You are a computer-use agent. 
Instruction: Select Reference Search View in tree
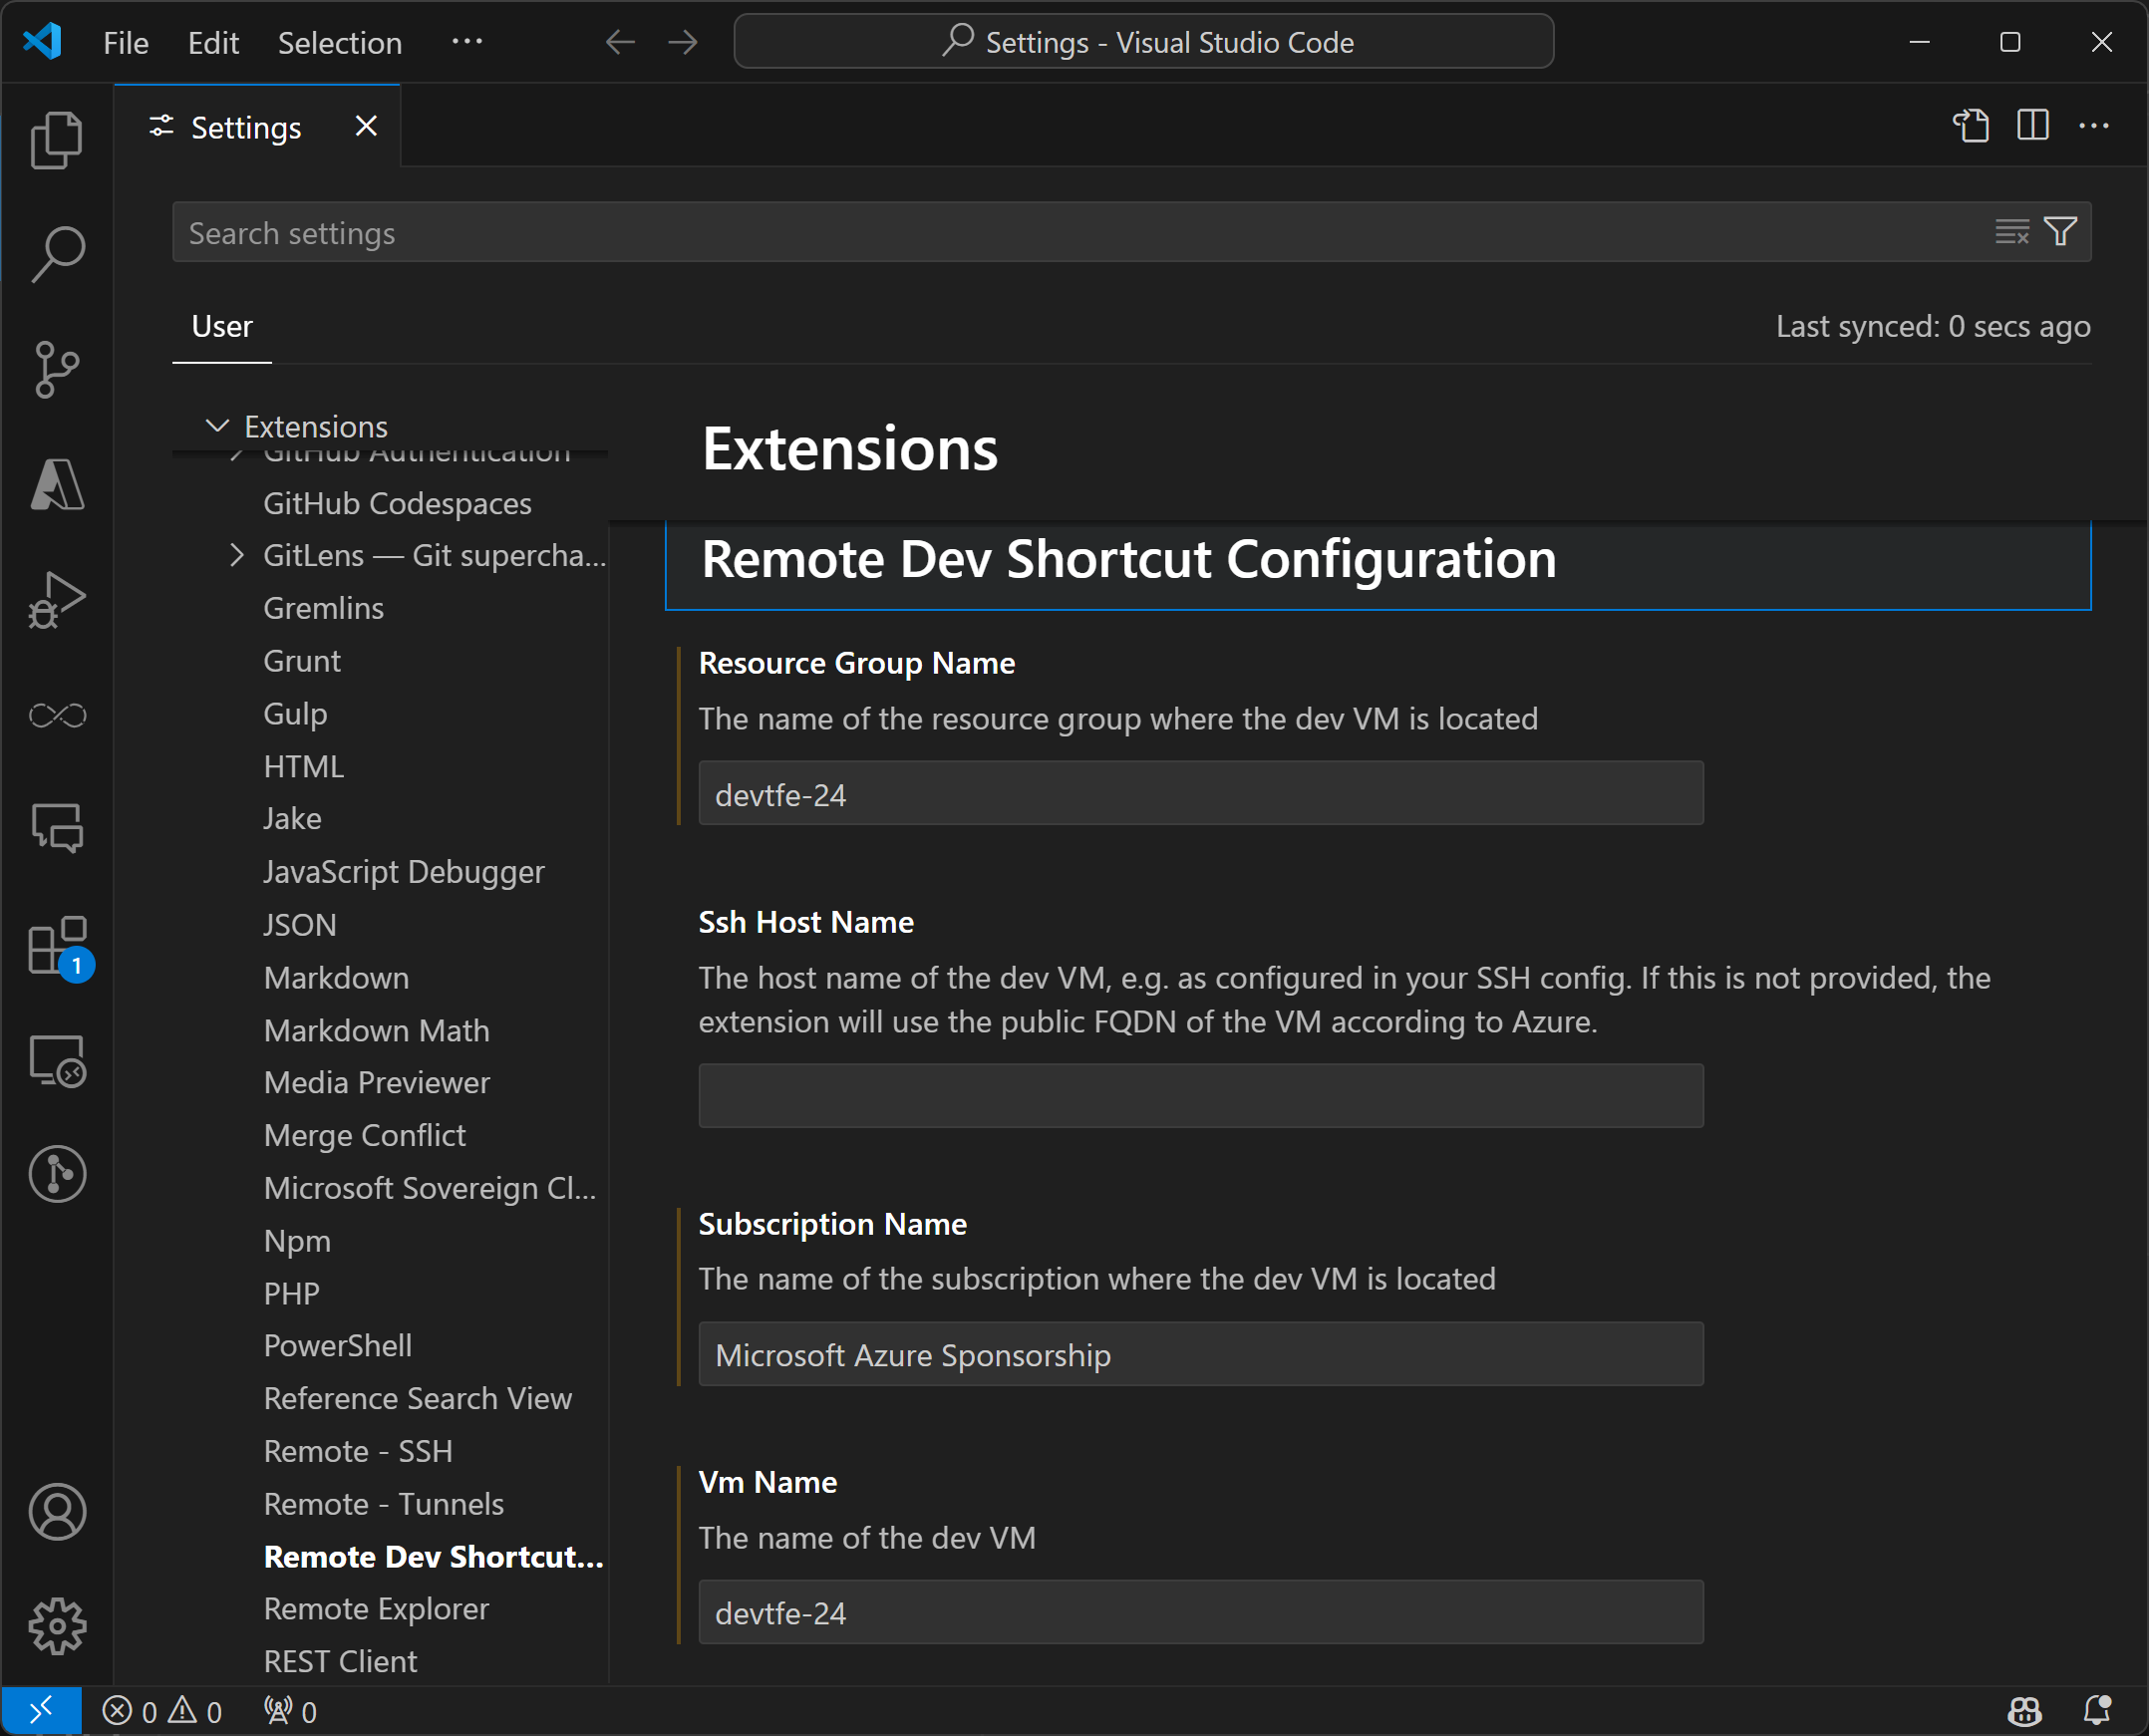[417, 1399]
